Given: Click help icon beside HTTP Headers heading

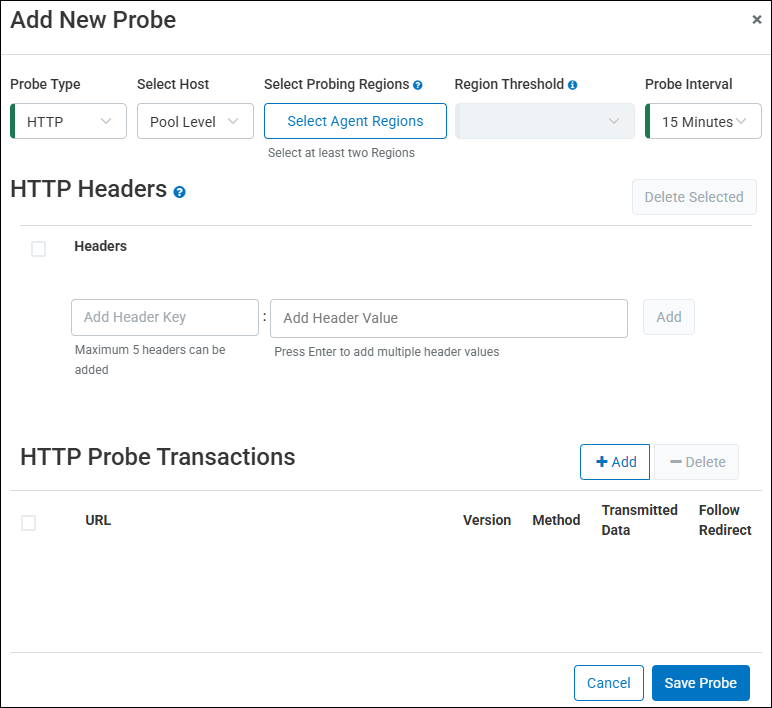Looking at the screenshot, I should (x=179, y=191).
